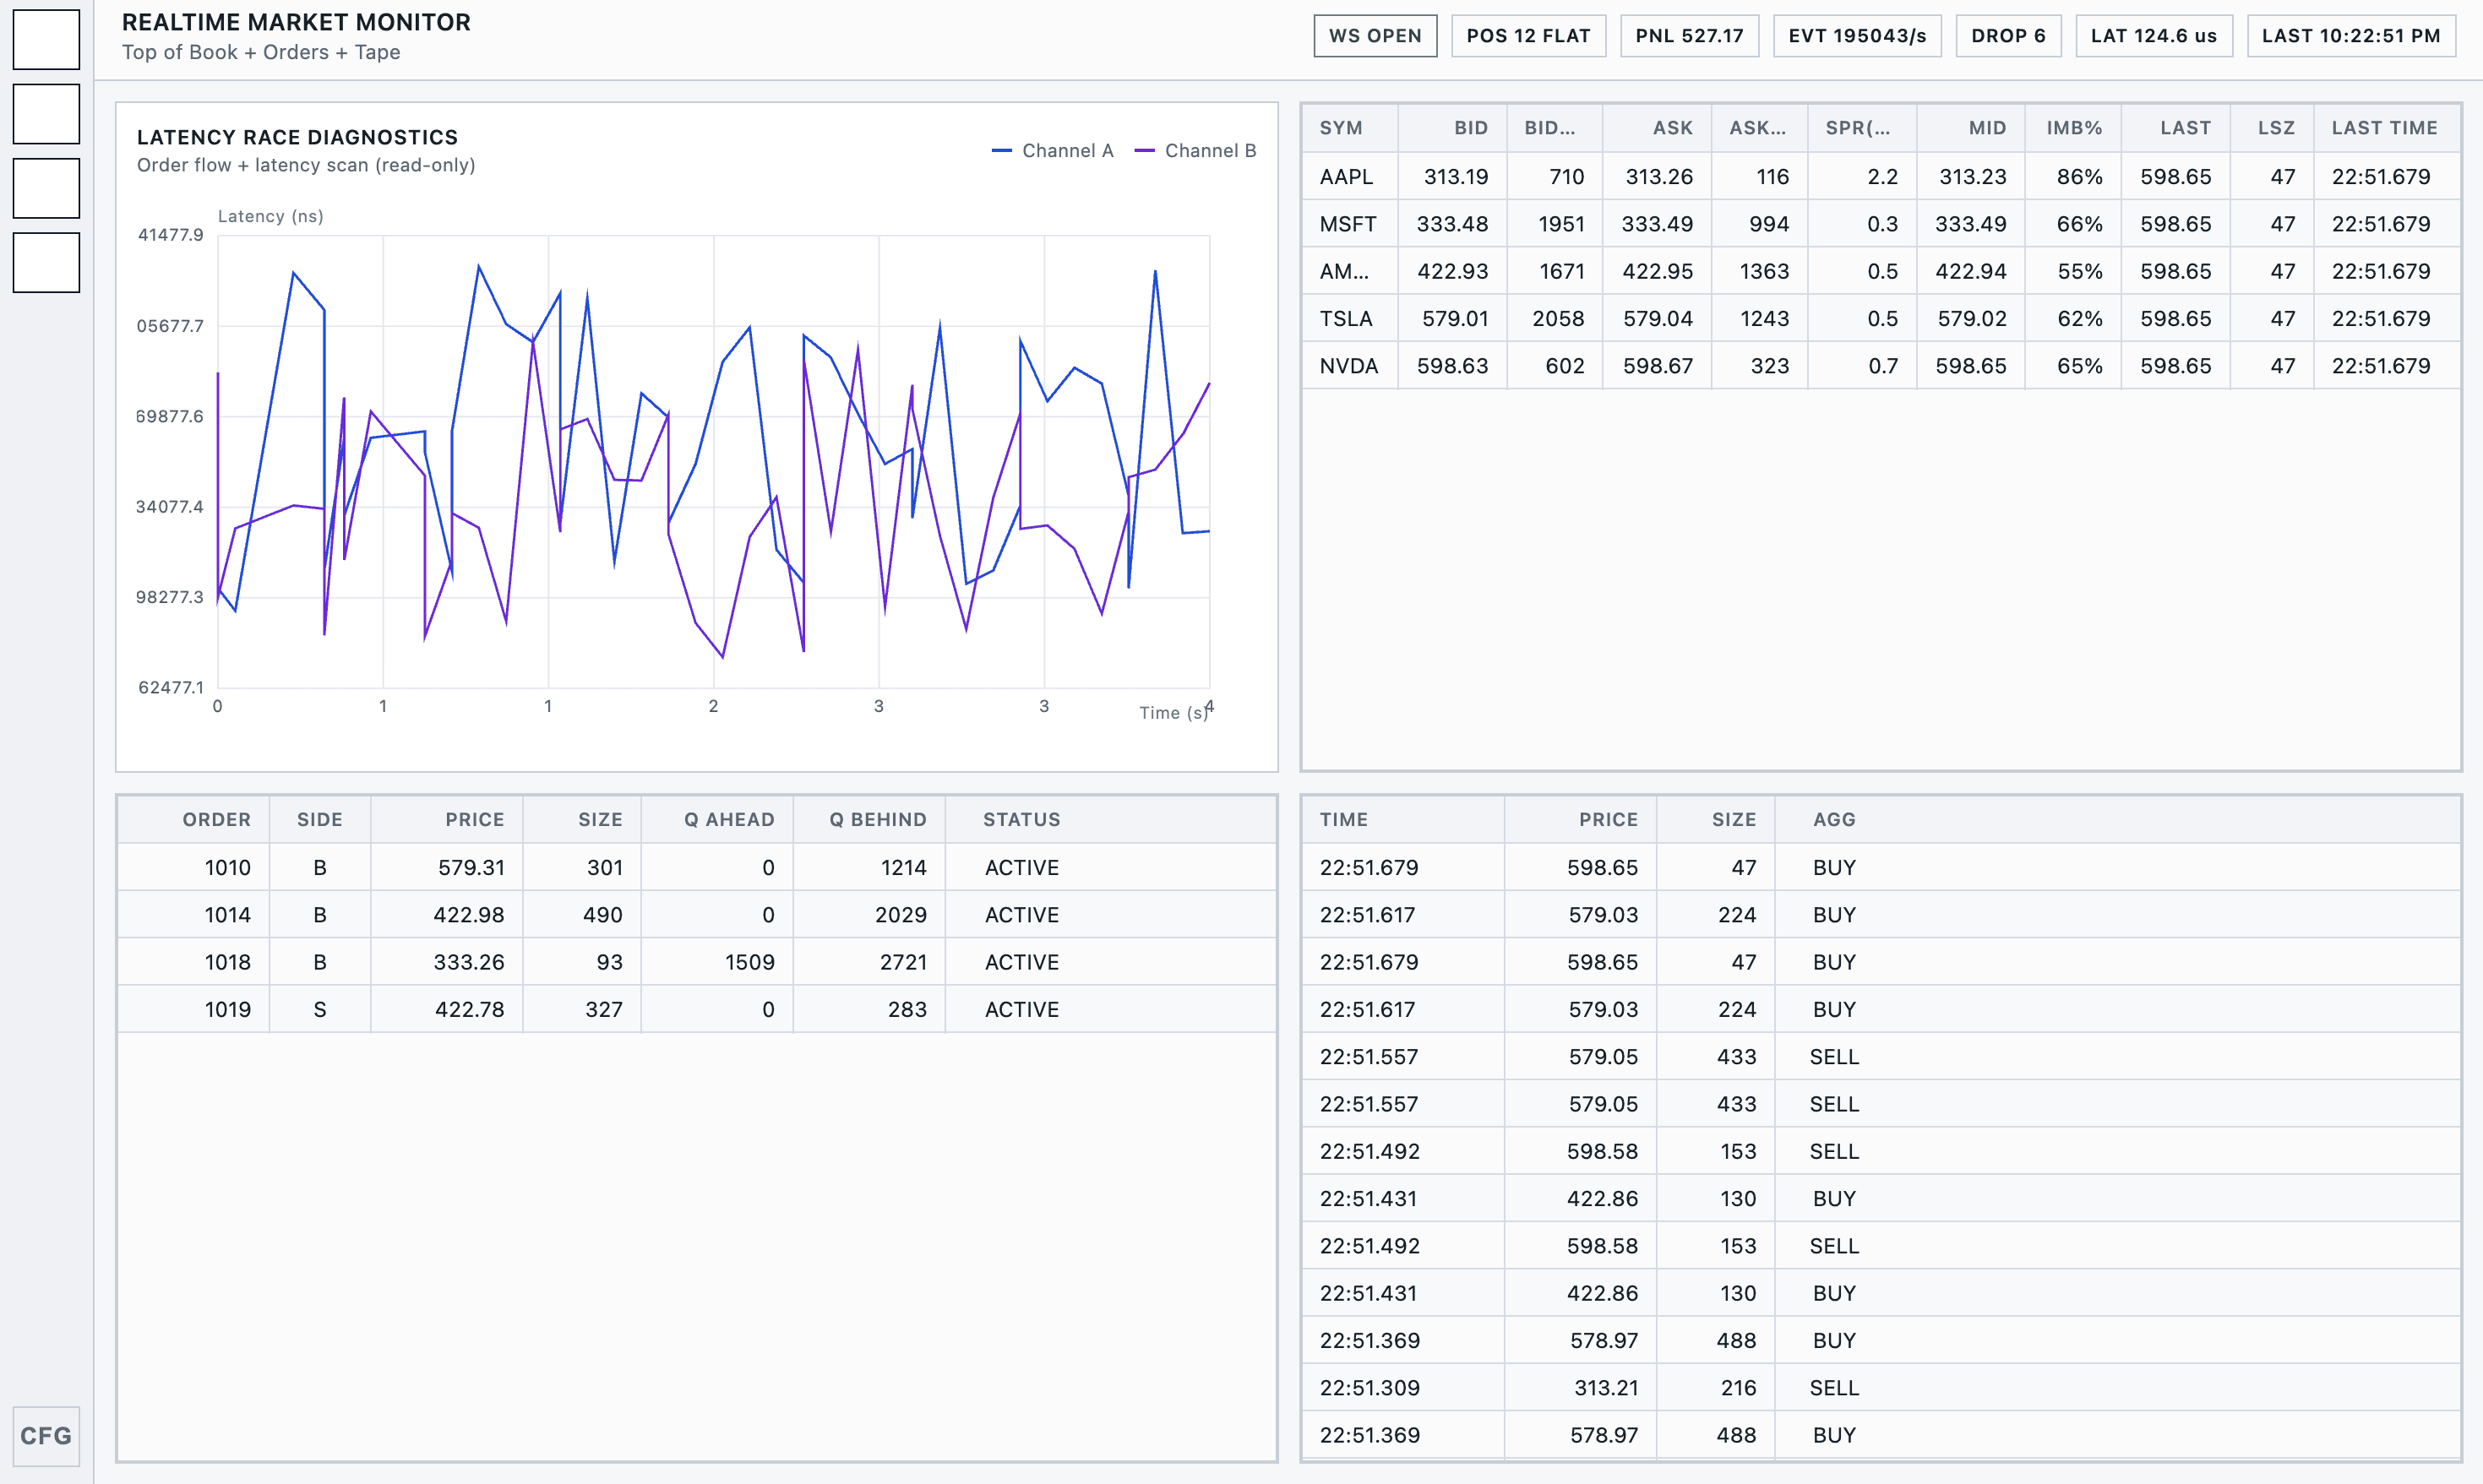Click the POS 12 FLAT indicator
The width and height of the screenshot is (2483, 1484).
click(x=1528, y=36)
